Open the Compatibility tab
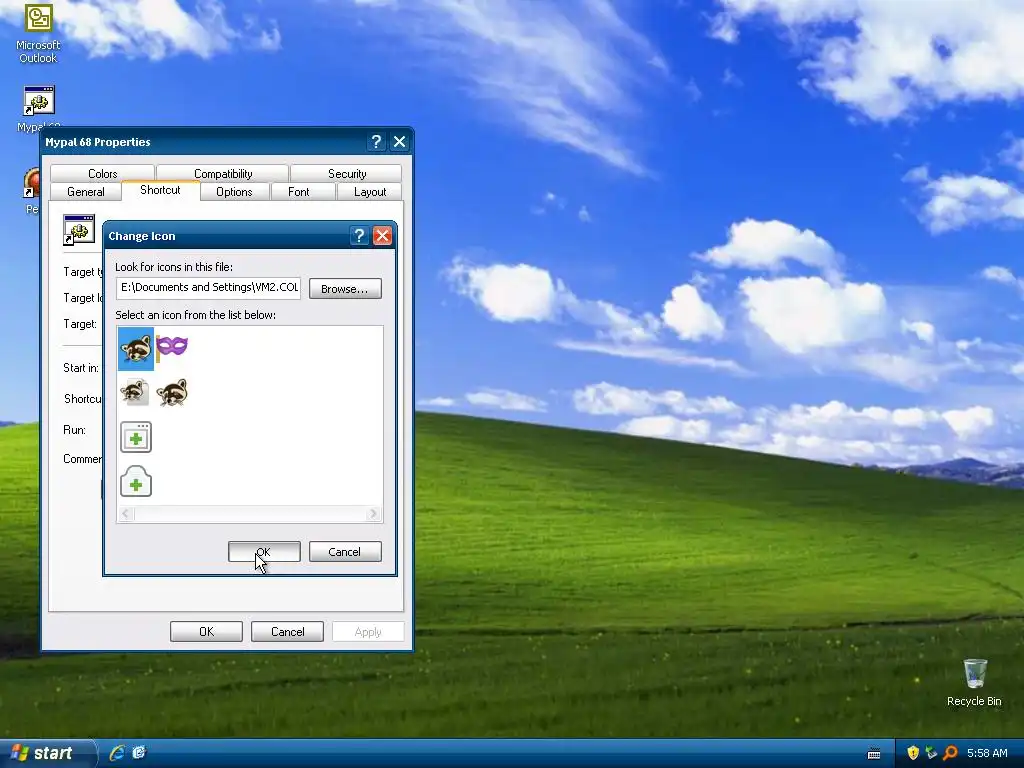This screenshot has height=768, width=1024. point(223,173)
